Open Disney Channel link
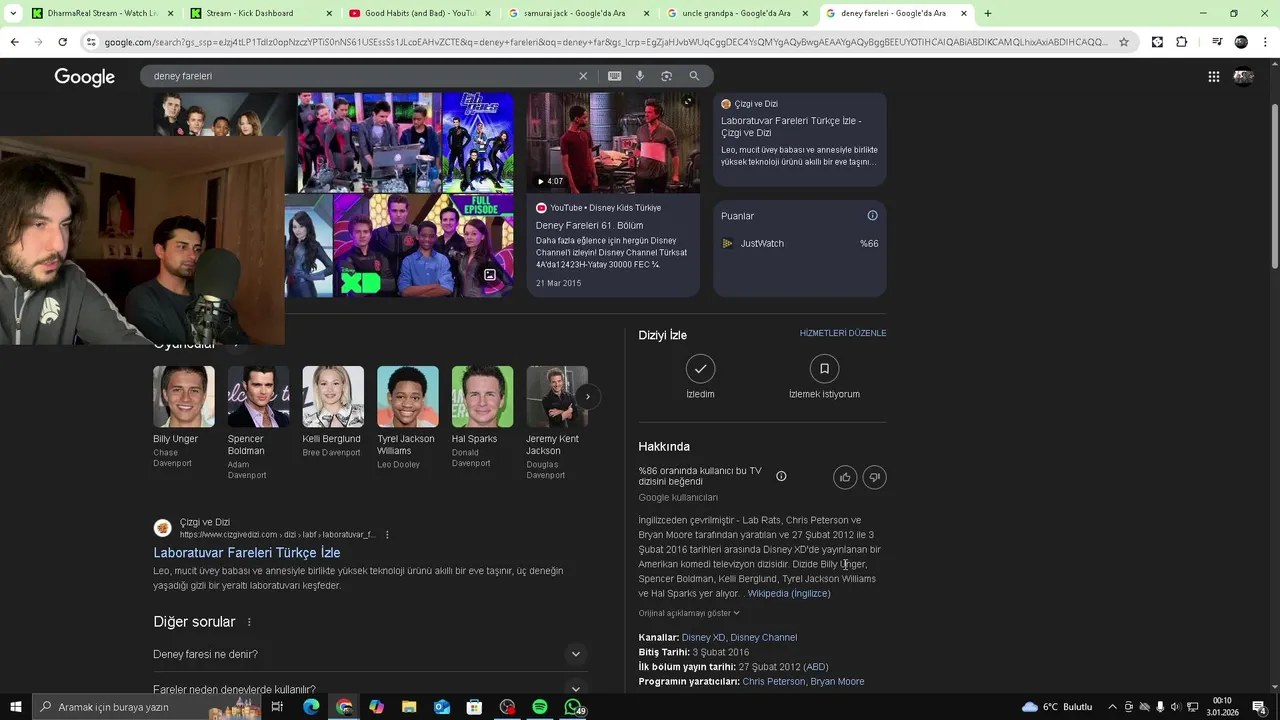This screenshot has width=1280, height=720. tap(763, 637)
